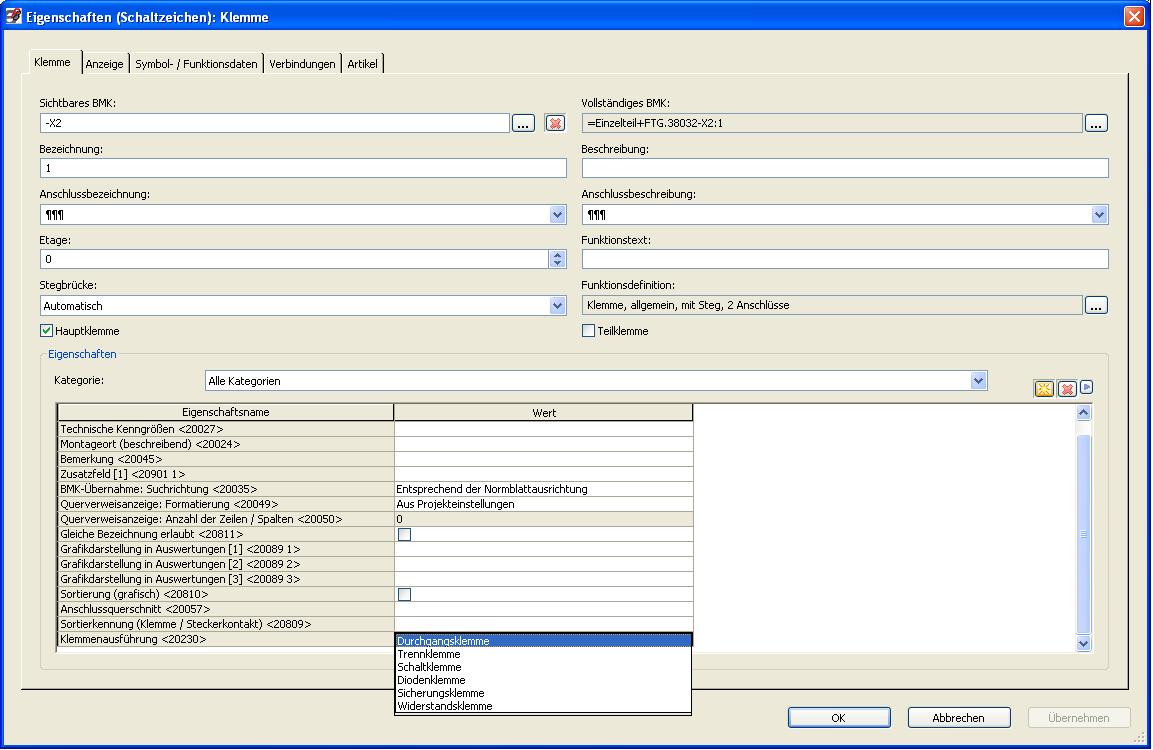Click the new property star icon
This screenshot has width=1153, height=750.
pyautogui.click(x=1044, y=389)
